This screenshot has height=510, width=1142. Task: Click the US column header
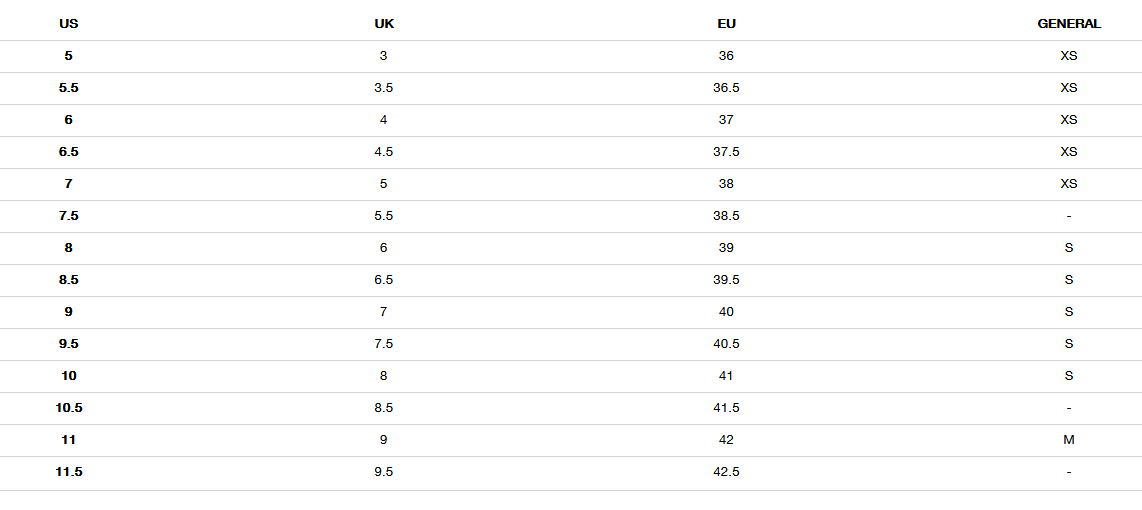[x=68, y=23]
